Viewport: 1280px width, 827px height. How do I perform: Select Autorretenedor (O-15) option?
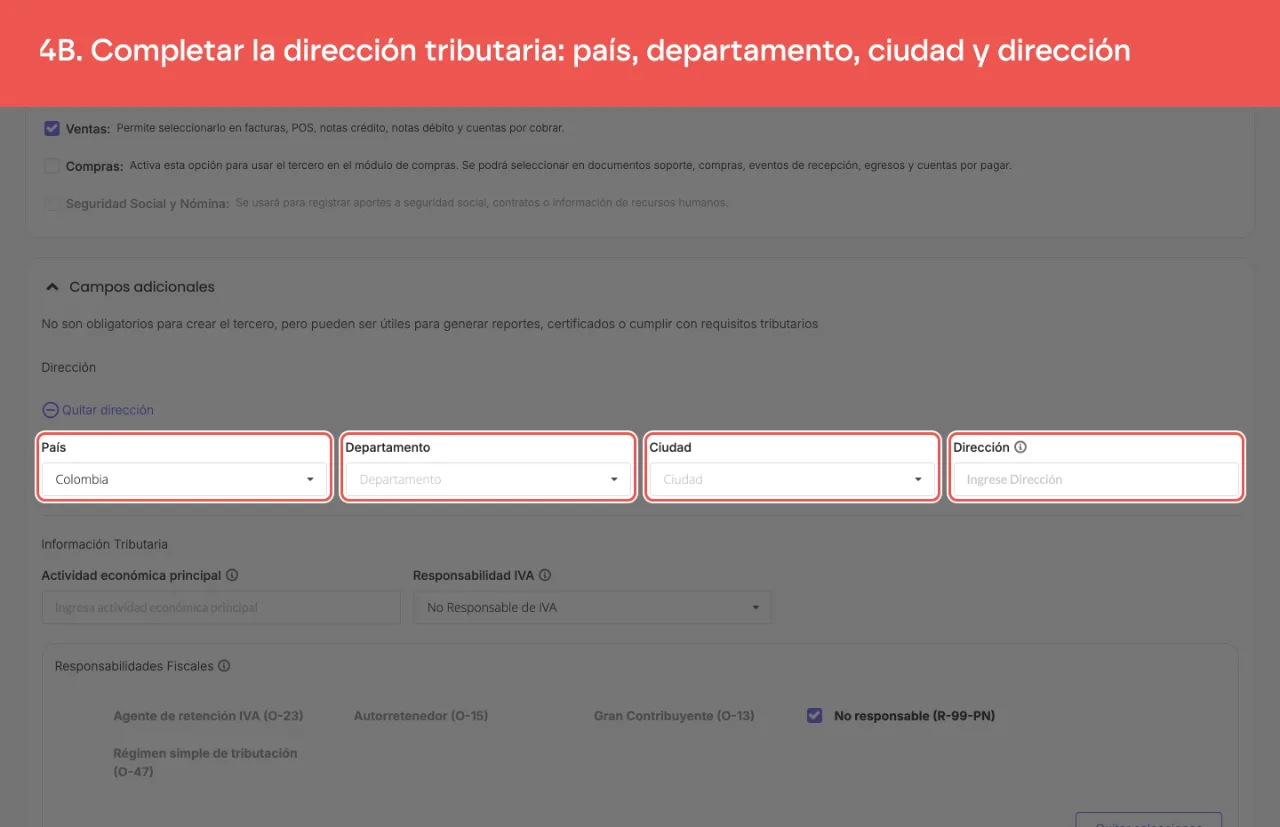[x=421, y=716]
